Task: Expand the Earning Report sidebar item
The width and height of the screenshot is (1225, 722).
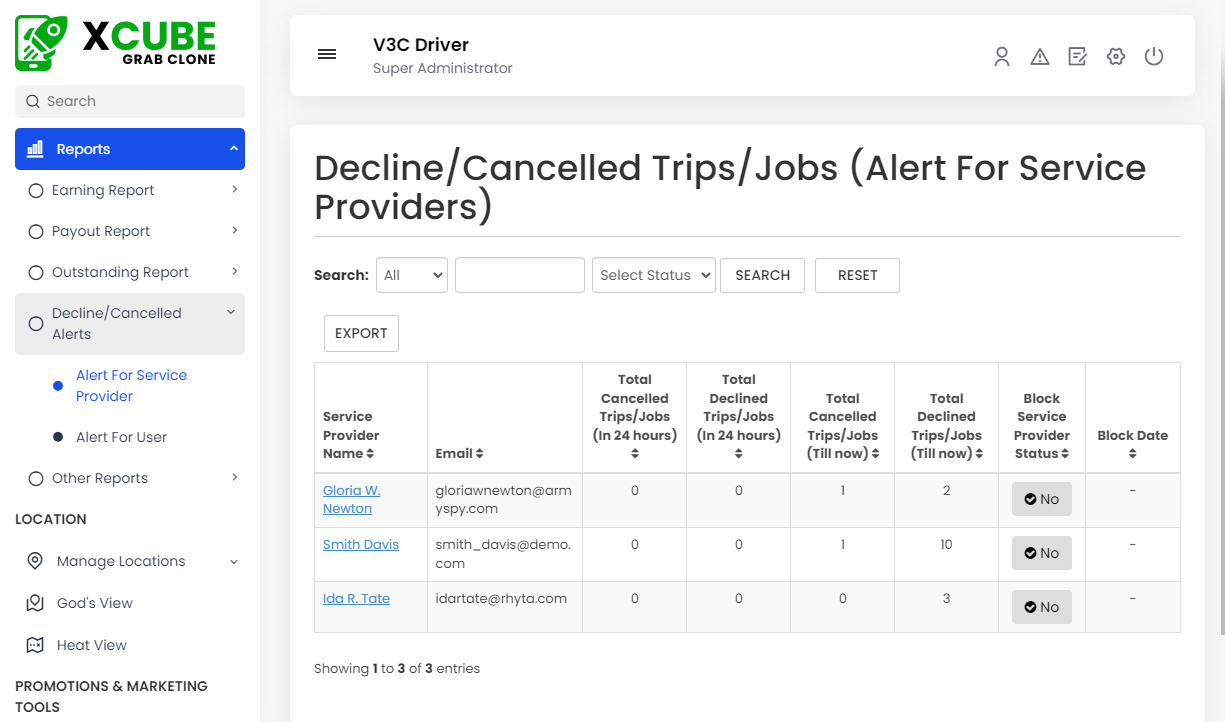Action: pyautogui.click(x=102, y=190)
